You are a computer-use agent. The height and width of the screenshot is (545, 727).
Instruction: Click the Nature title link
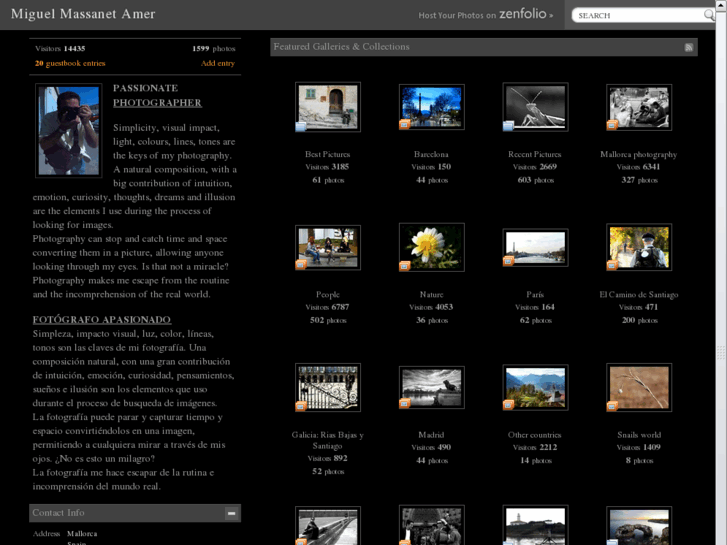(x=432, y=295)
